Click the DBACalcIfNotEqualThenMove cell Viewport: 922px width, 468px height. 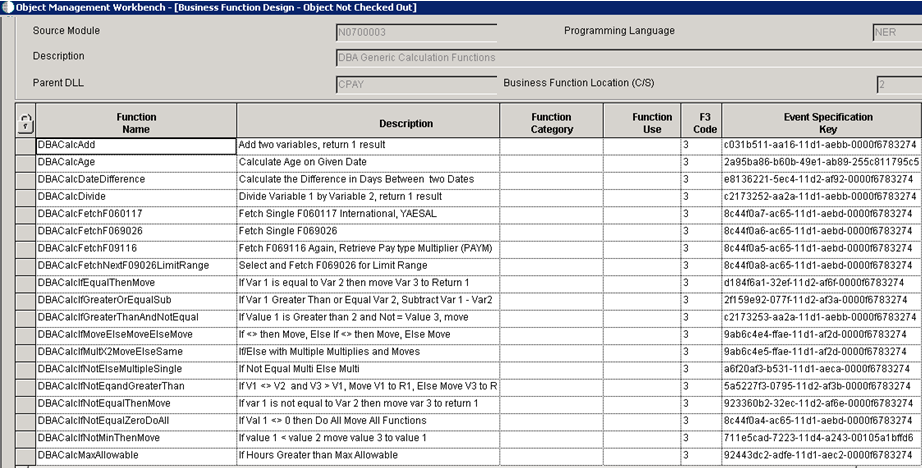pyautogui.click(x=136, y=405)
